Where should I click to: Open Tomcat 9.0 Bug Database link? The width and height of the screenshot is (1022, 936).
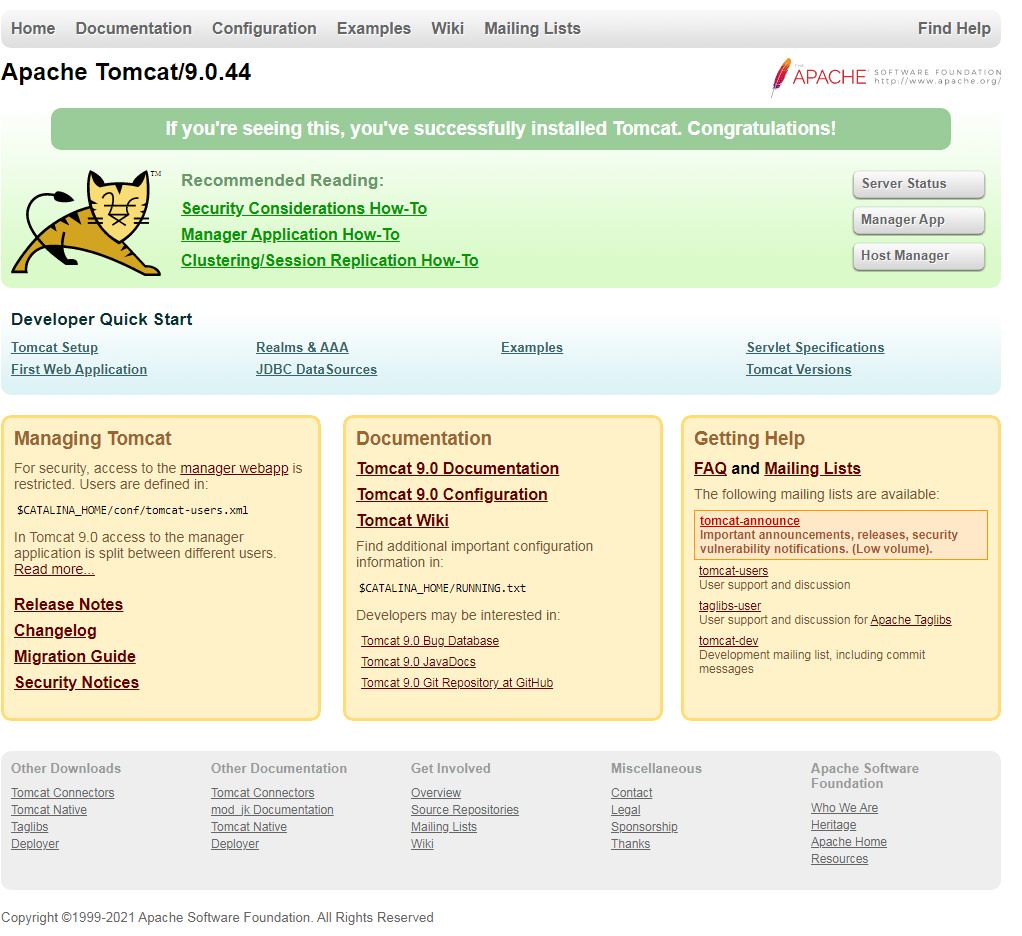(430, 641)
